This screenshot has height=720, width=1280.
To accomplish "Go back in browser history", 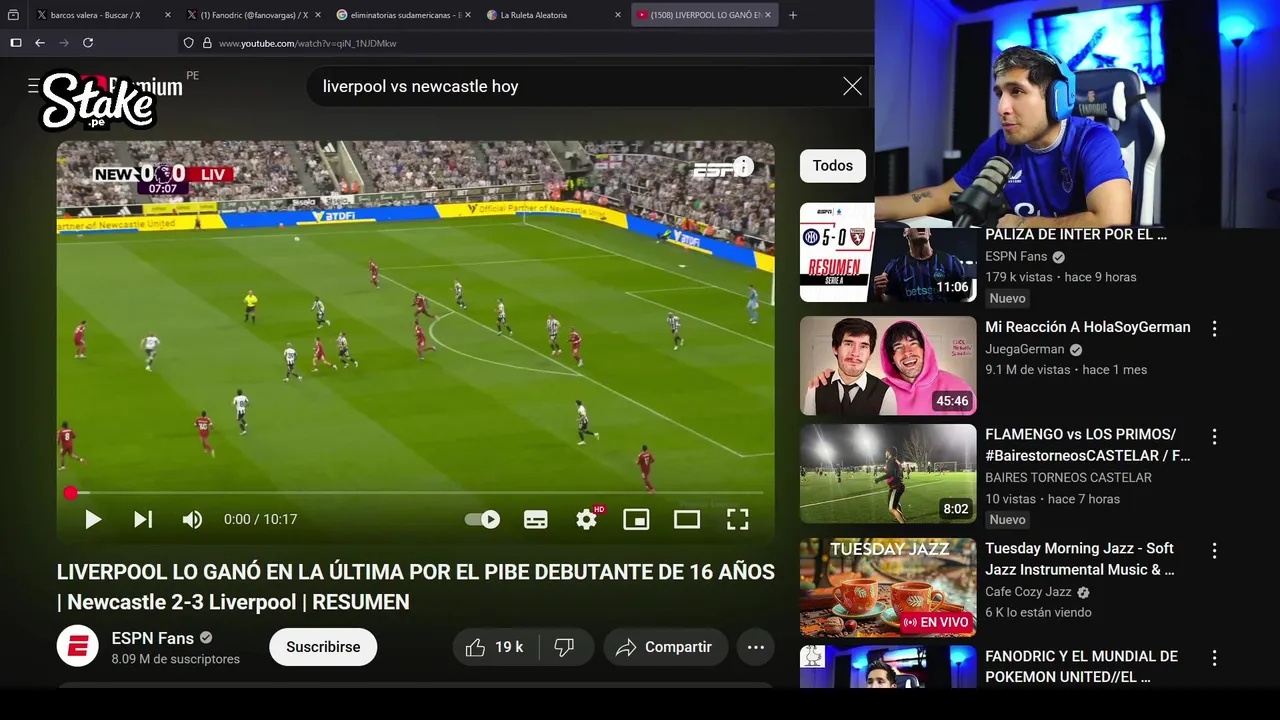I will [40, 43].
